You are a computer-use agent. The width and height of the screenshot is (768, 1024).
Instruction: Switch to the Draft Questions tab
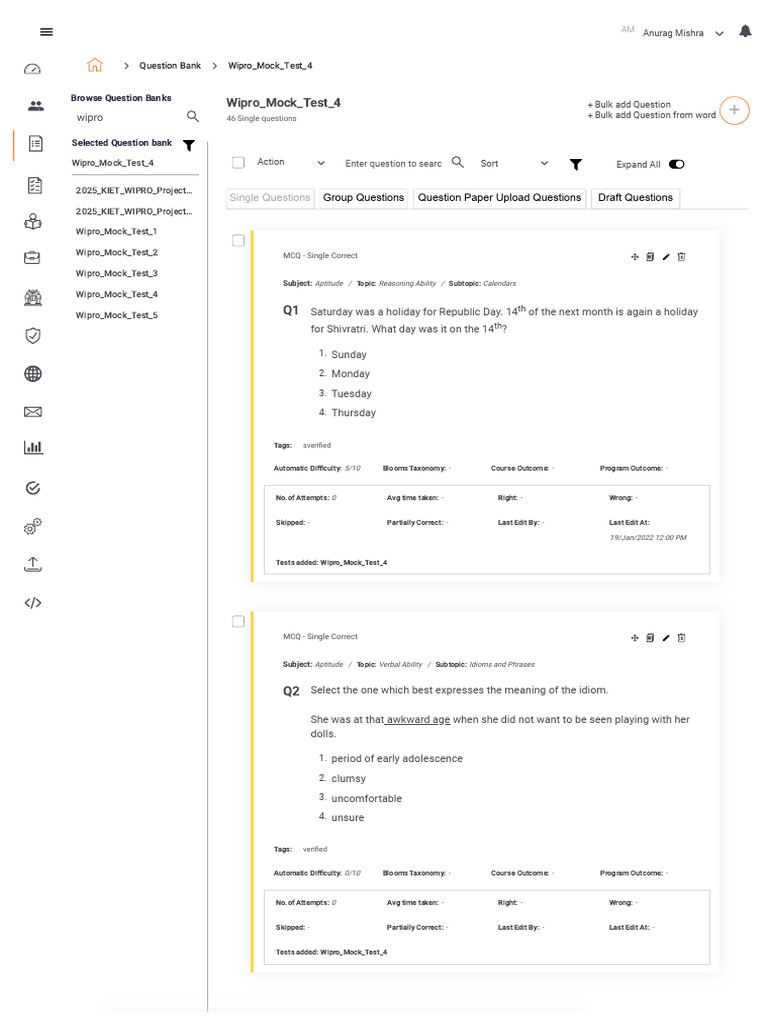(635, 198)
